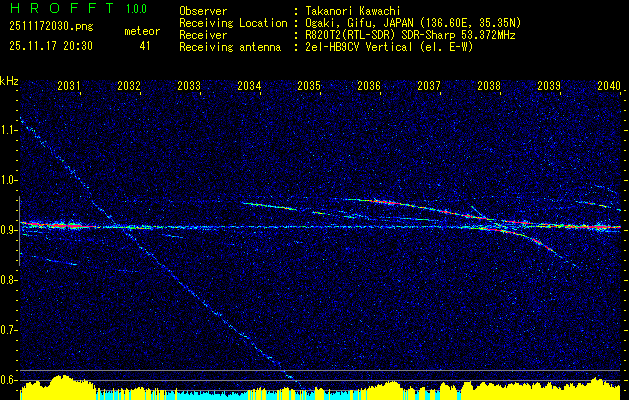Click the Receiving antenna label
629x400 pixels.
coord(230,47)
